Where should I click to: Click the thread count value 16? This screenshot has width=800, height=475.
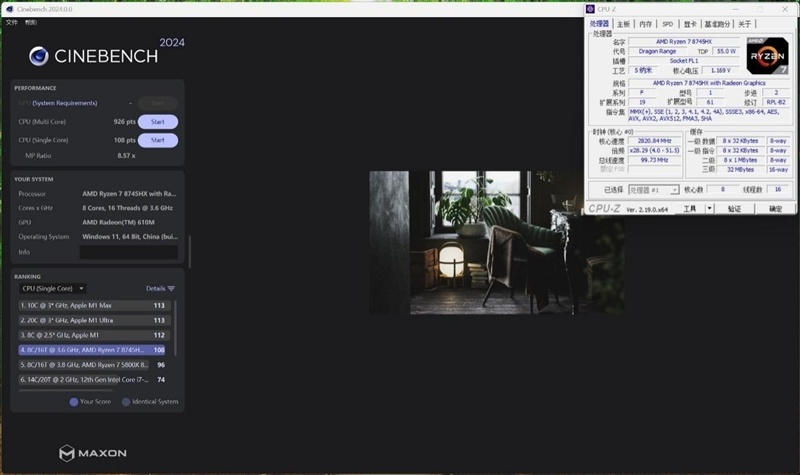tap(778, 189)
